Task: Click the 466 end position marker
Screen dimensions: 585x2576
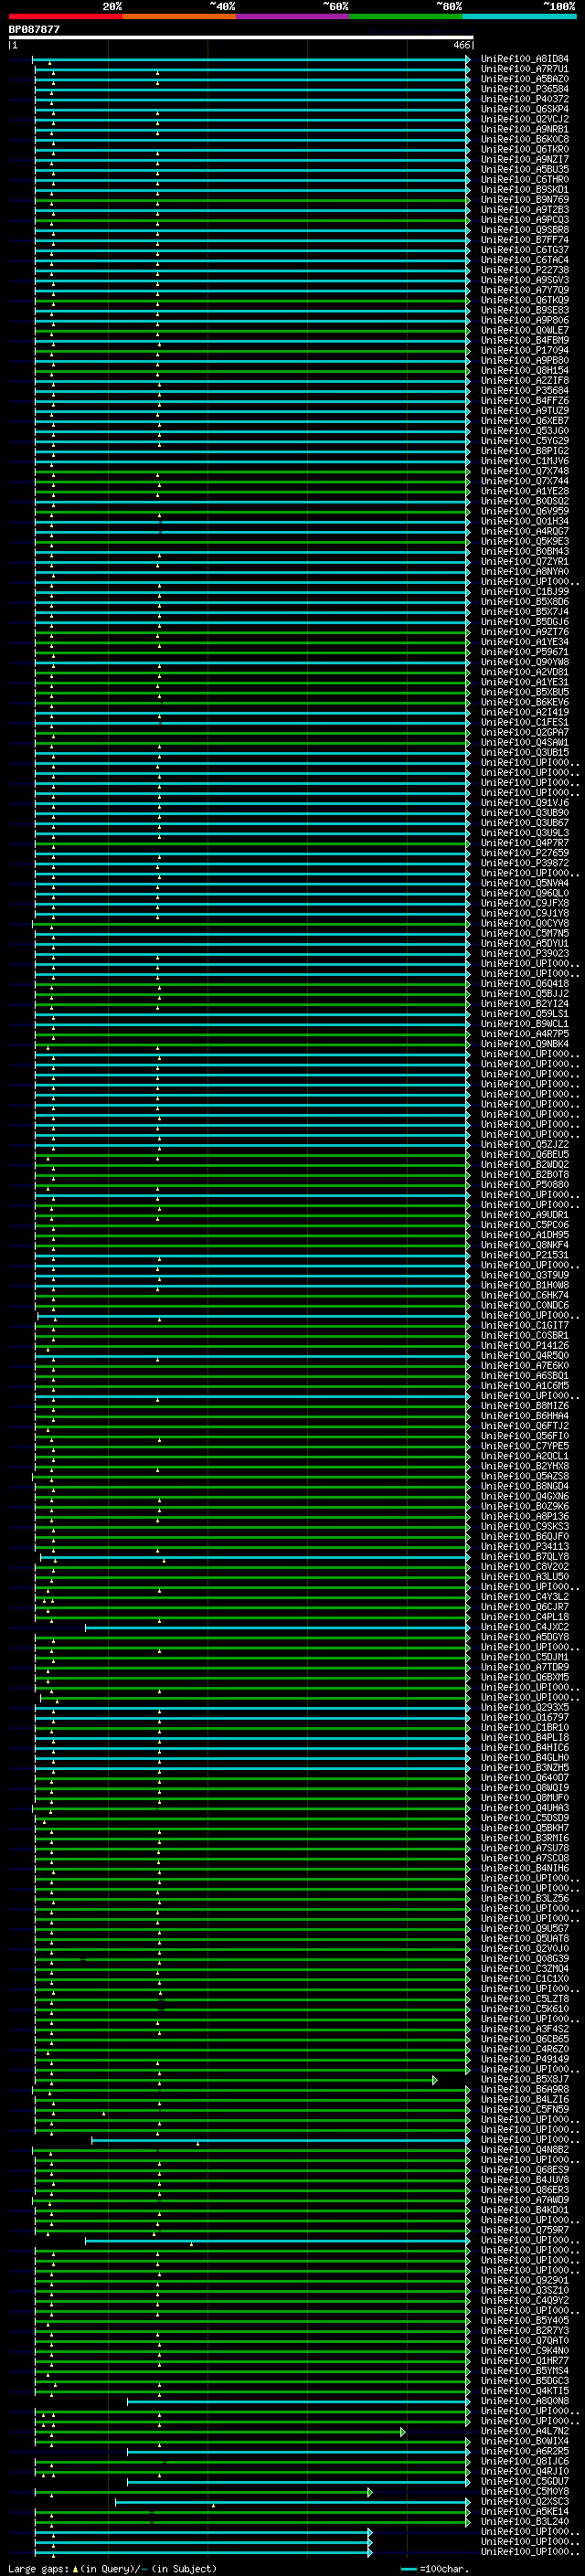Action: point(461,46)
